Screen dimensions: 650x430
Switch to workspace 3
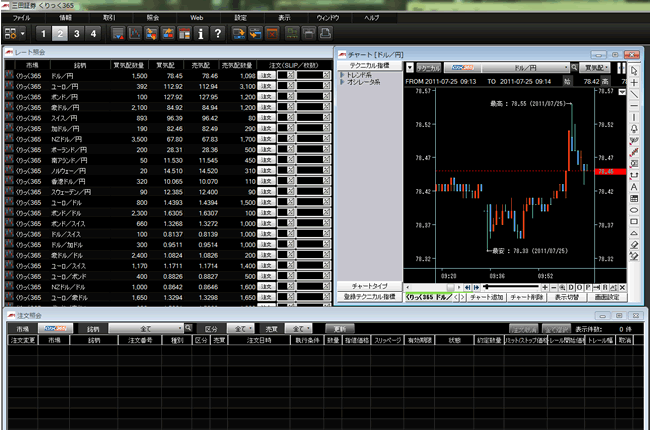(x=77, y=34)
